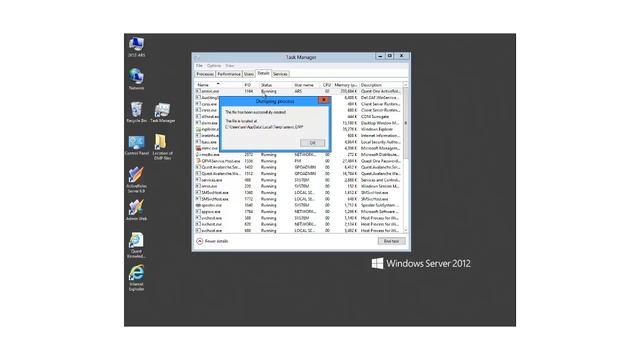Select the Location of DMP files folder
The width and height of the screenshot is (640, 360).
tap(162, 147)
